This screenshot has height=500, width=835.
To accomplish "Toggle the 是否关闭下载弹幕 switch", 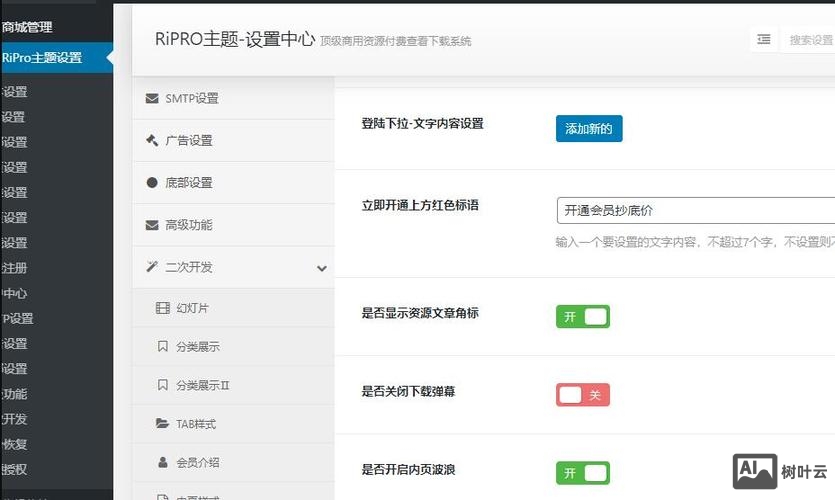I will coord(583,395).
